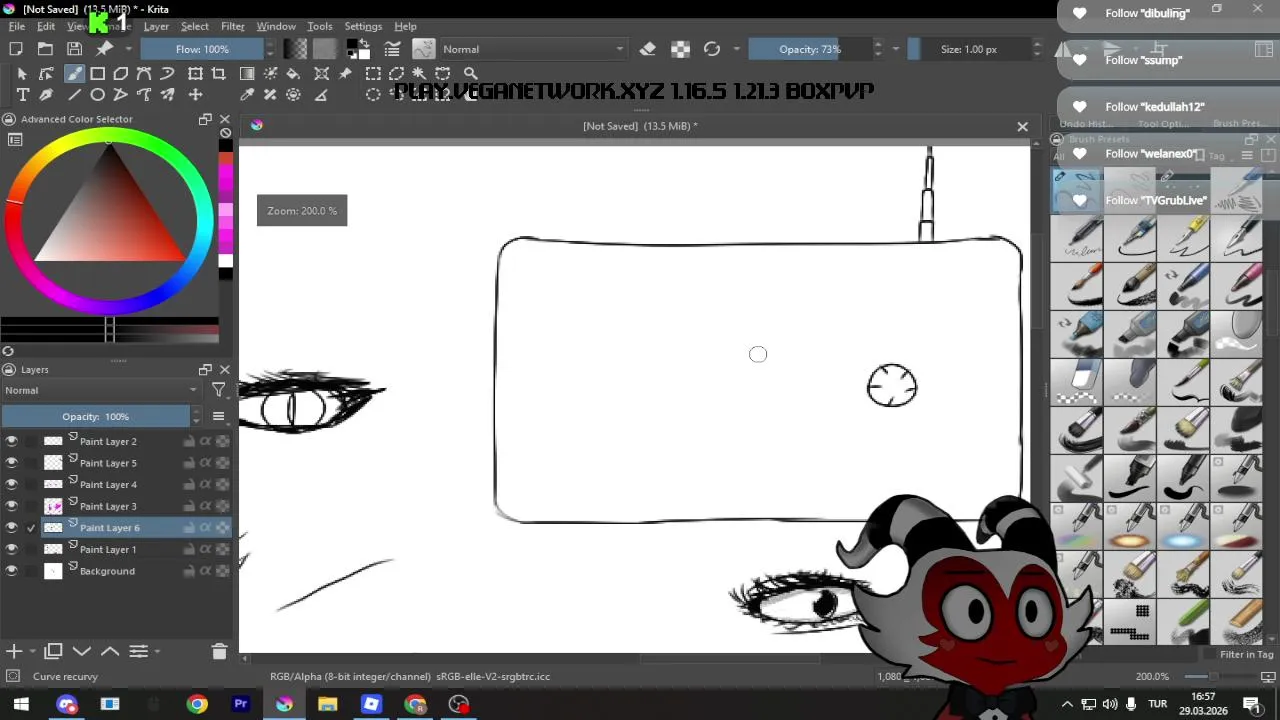
Task: Toggle eraser mode in toolbar
Action: 648,48
